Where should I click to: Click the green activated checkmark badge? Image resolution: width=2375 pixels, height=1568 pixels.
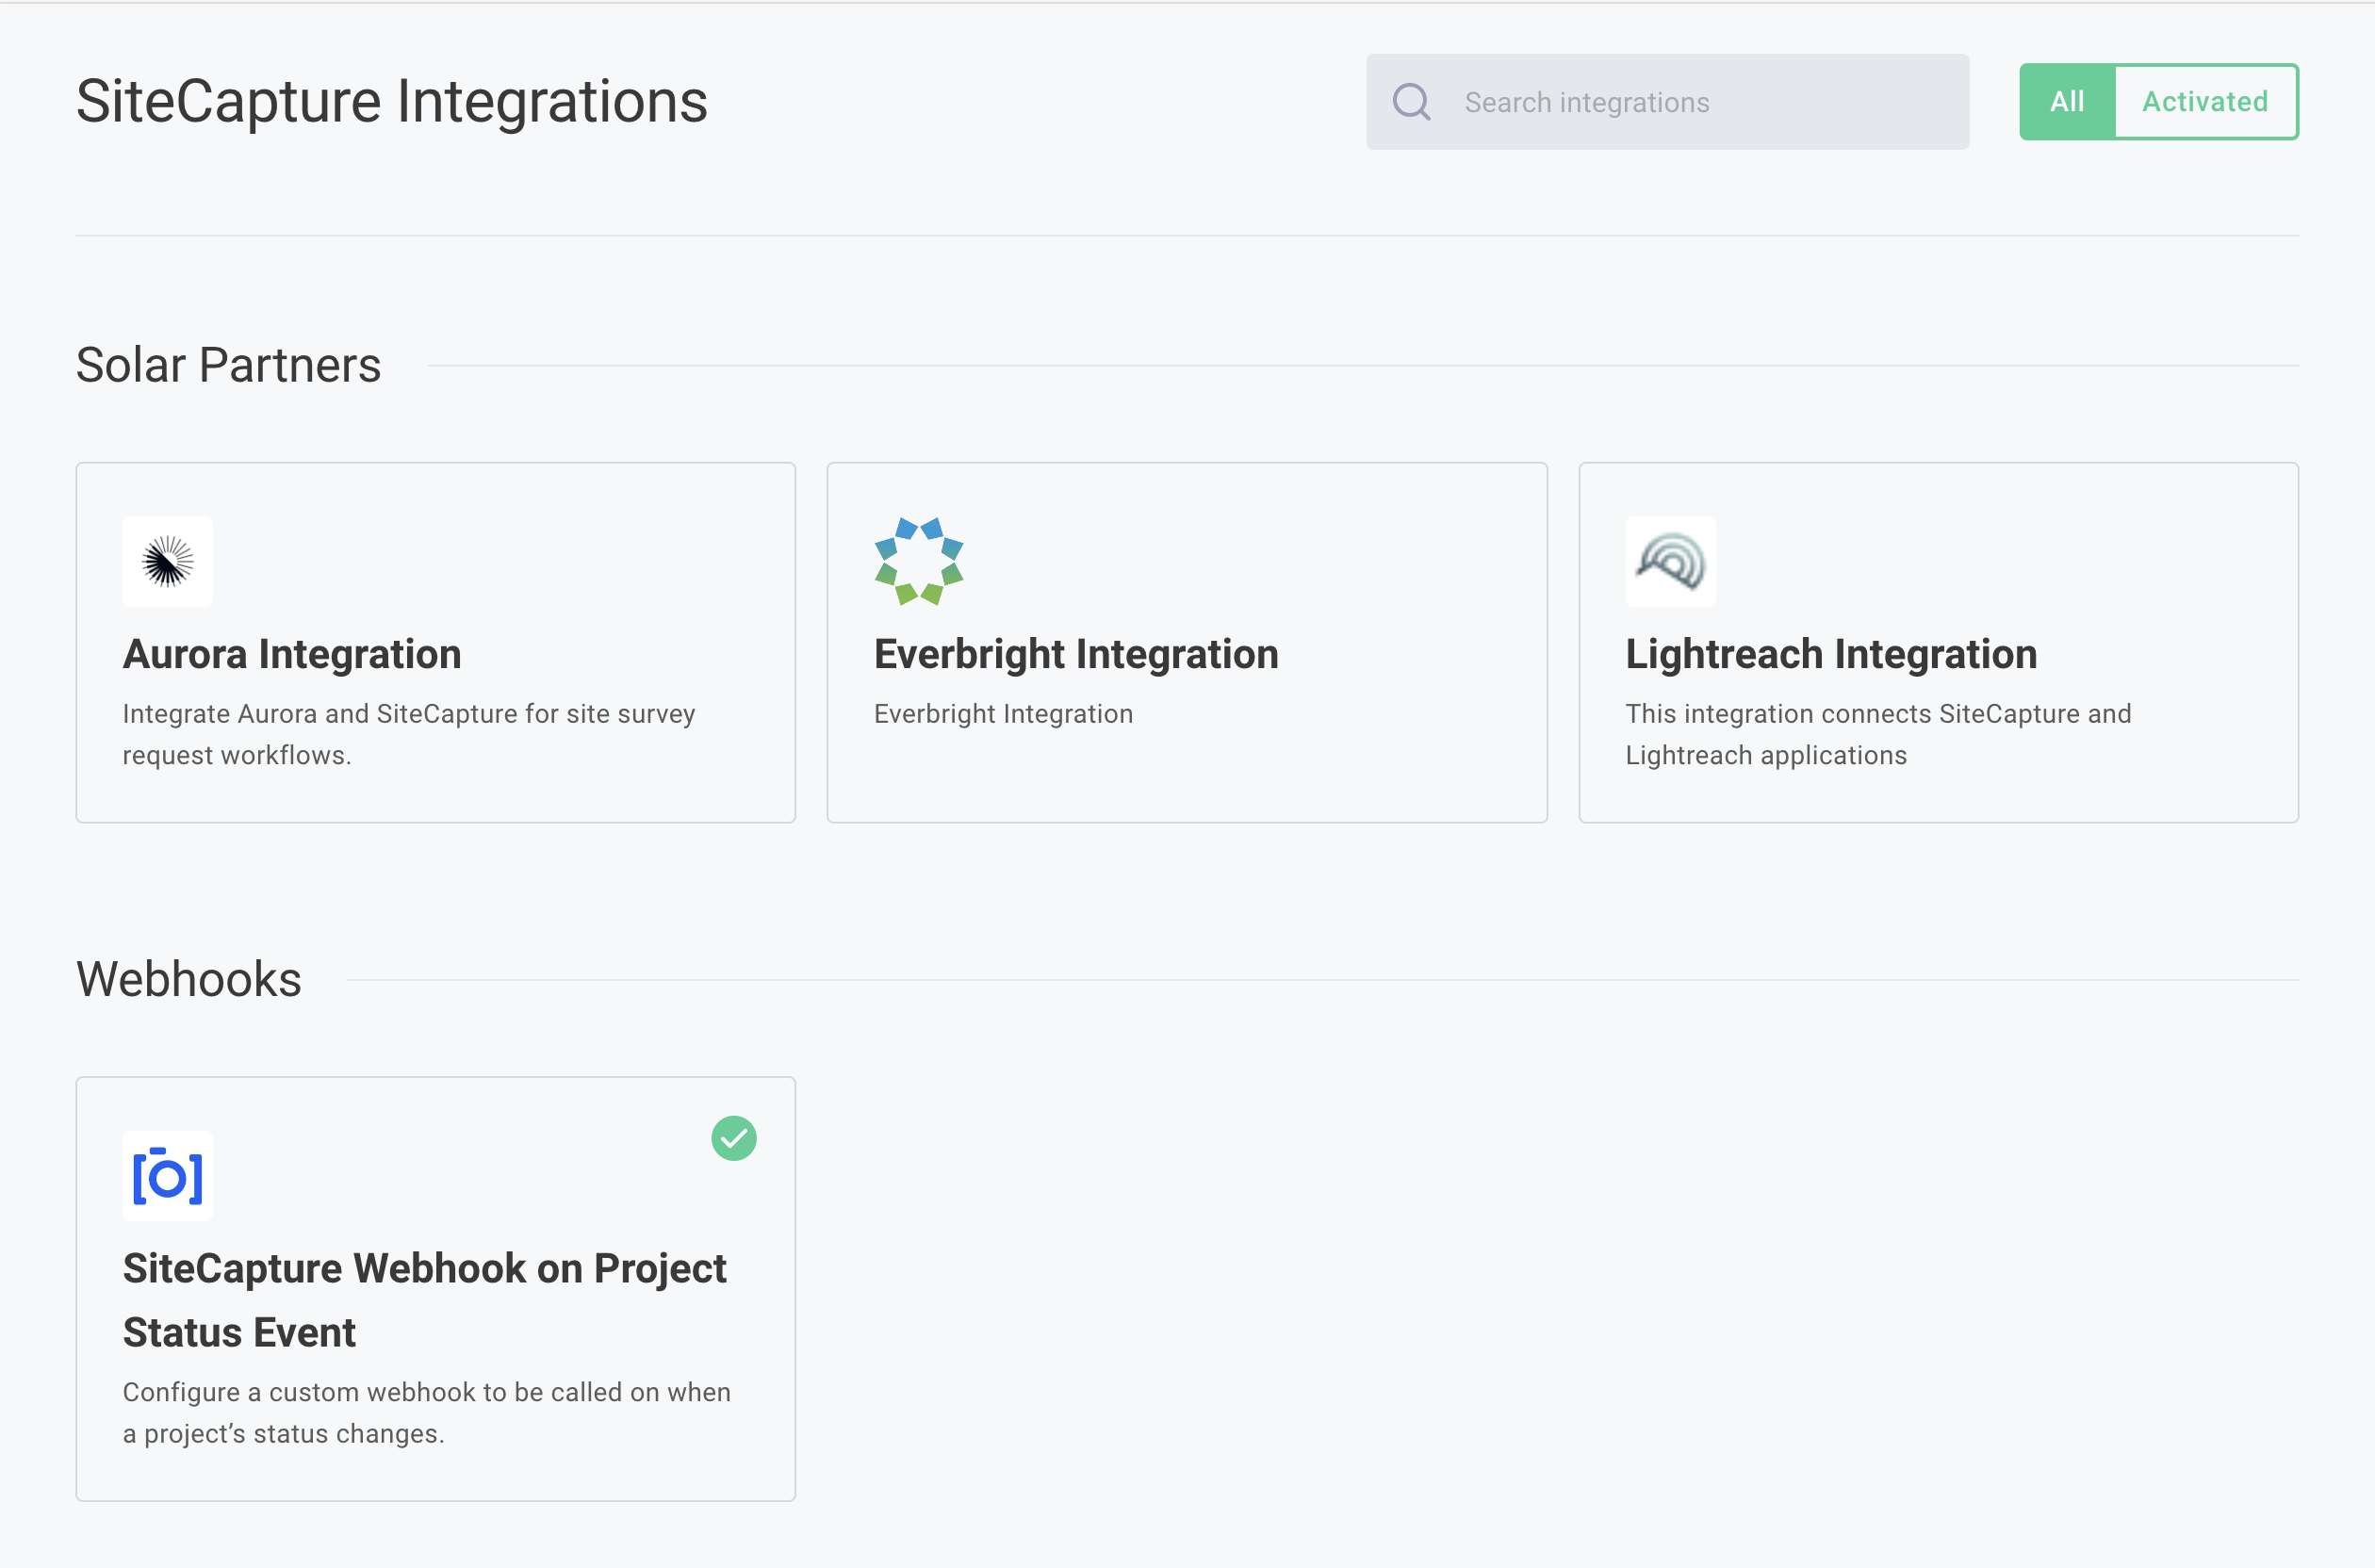click(734, 1138)
